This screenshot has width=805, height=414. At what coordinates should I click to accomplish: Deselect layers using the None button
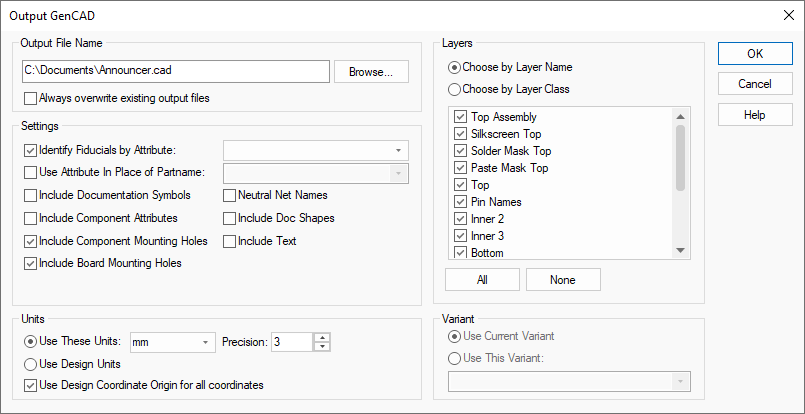point(563,280)
